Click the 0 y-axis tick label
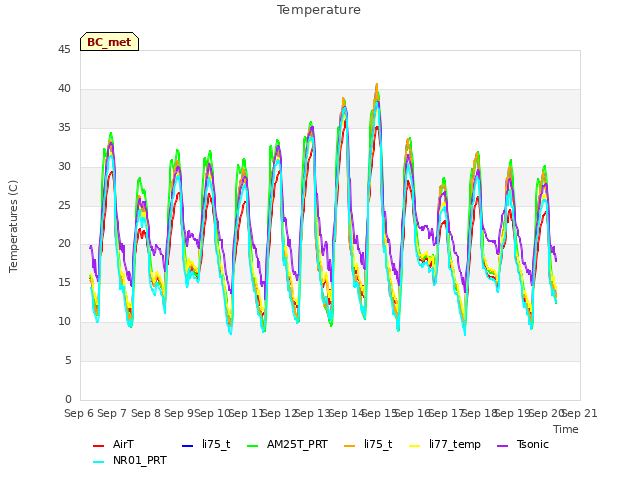Image resolution: width=640 pixels, height=480 pixels. 68,399
